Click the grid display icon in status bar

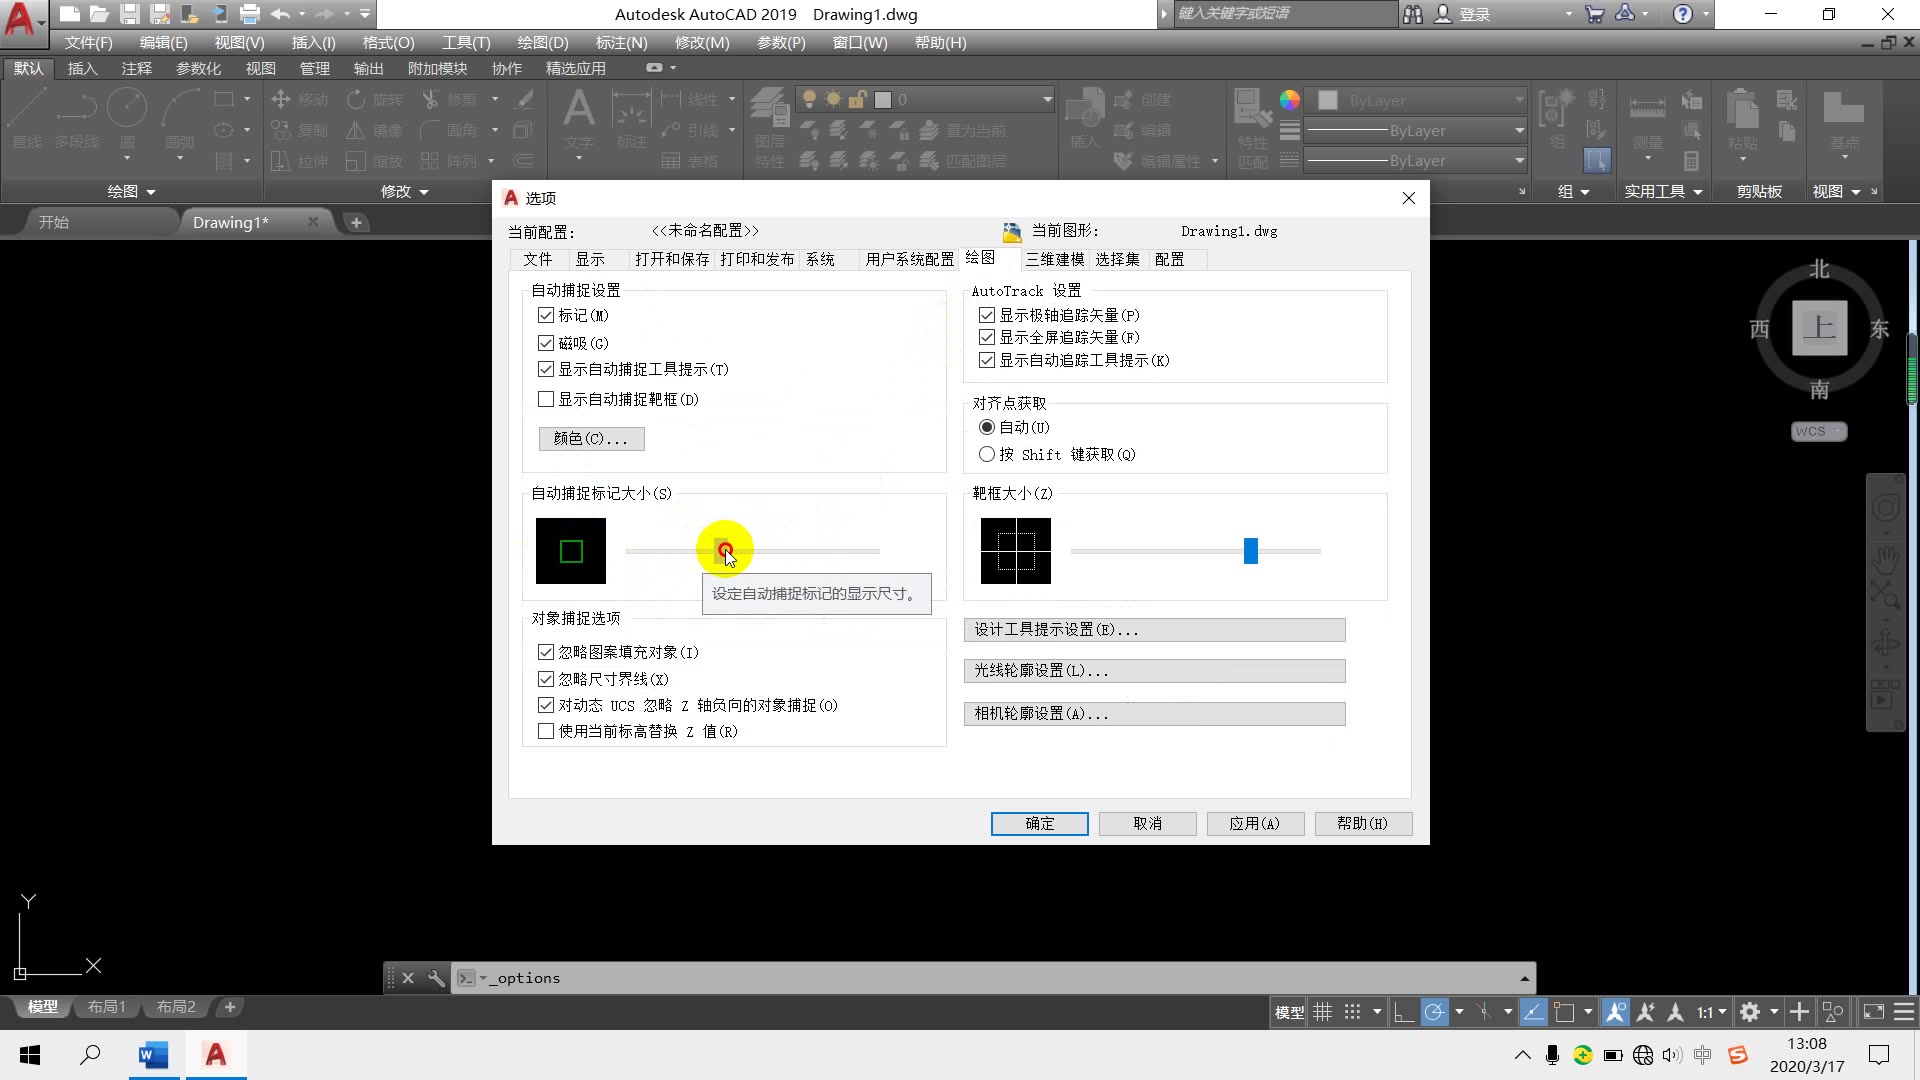1322,1012
